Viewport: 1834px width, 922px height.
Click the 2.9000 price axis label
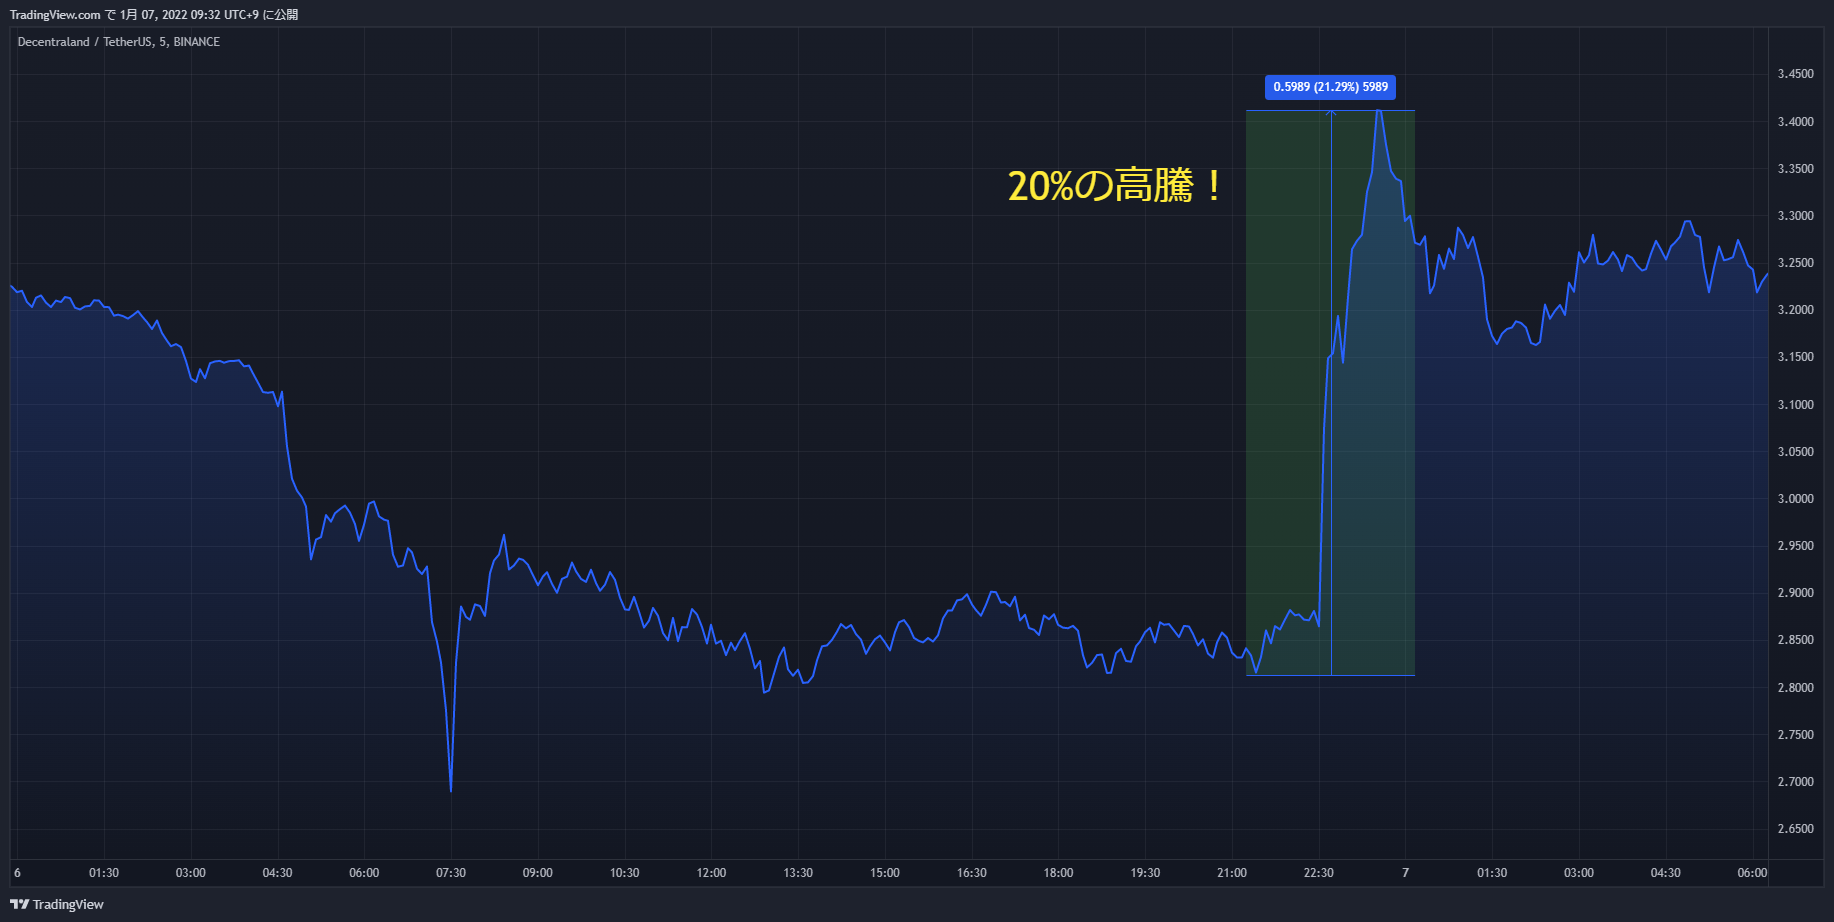click(x=1795, y=593)
